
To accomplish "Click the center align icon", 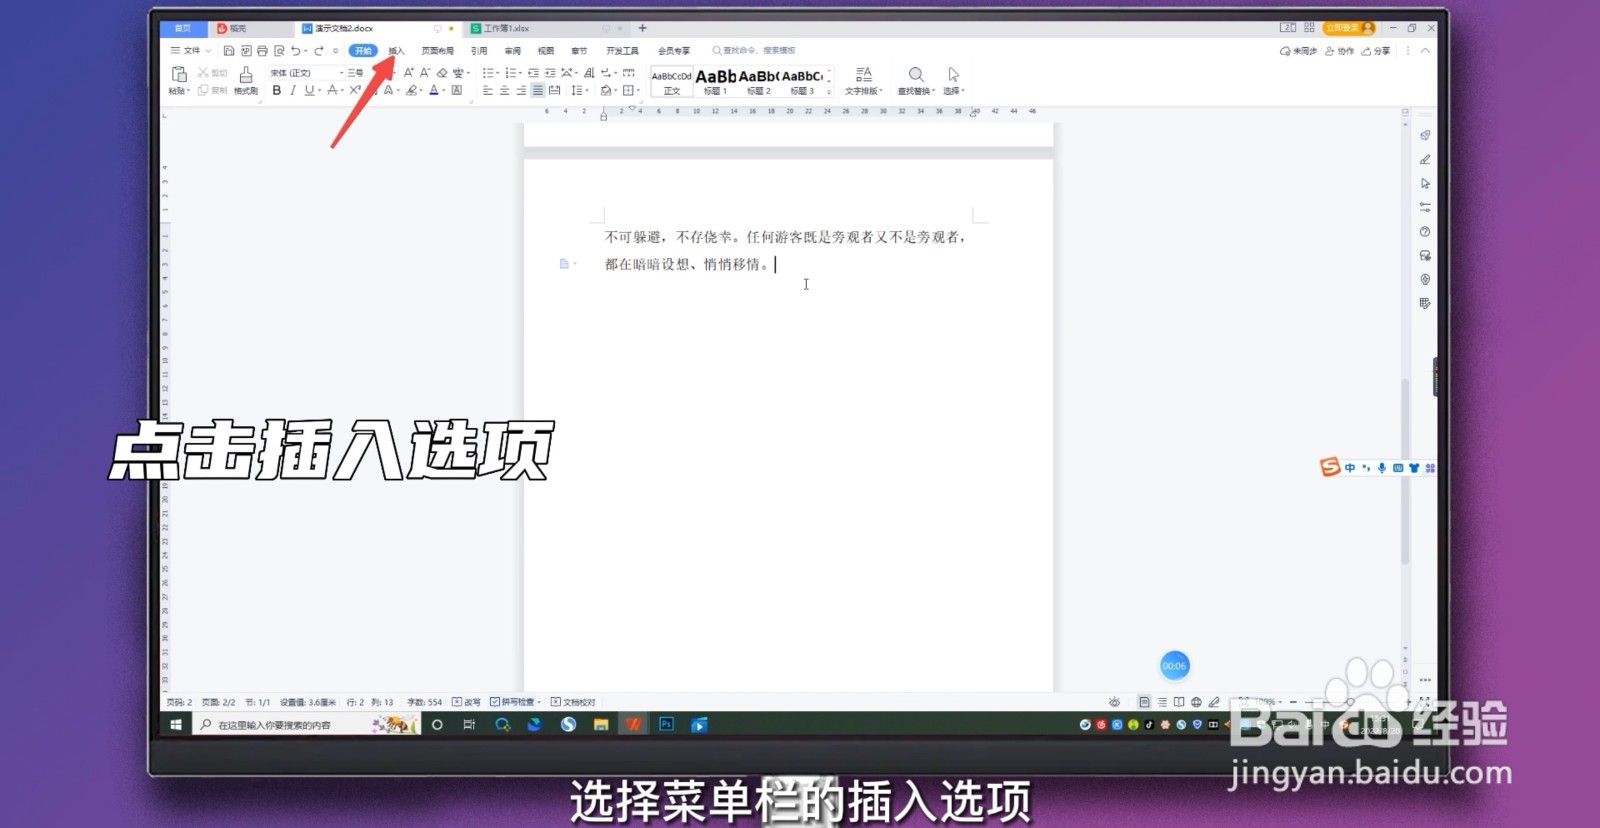I will pyautogui.click(x=504, y=90).
